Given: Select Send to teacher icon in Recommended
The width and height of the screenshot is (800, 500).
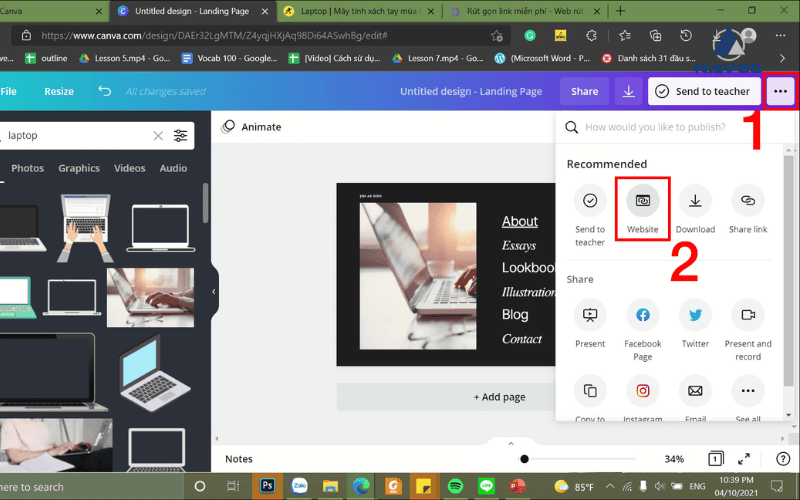Looking at the screenshot, I should point(590,201).
